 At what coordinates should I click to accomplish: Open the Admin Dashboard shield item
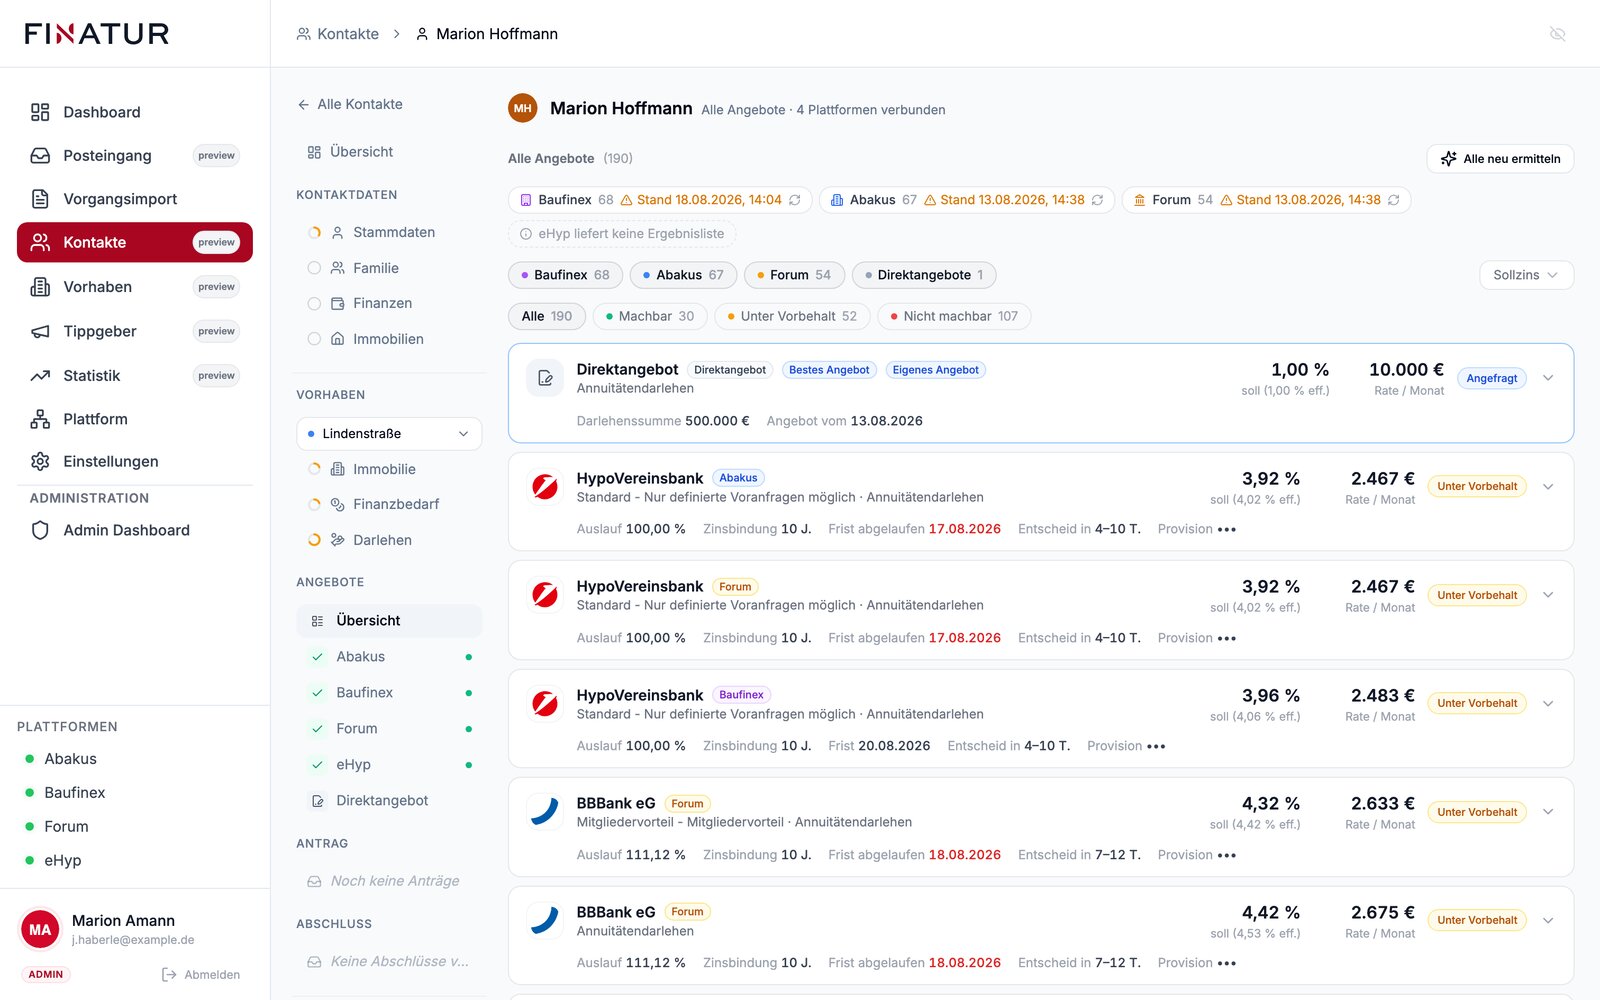(x=135, y=530)
